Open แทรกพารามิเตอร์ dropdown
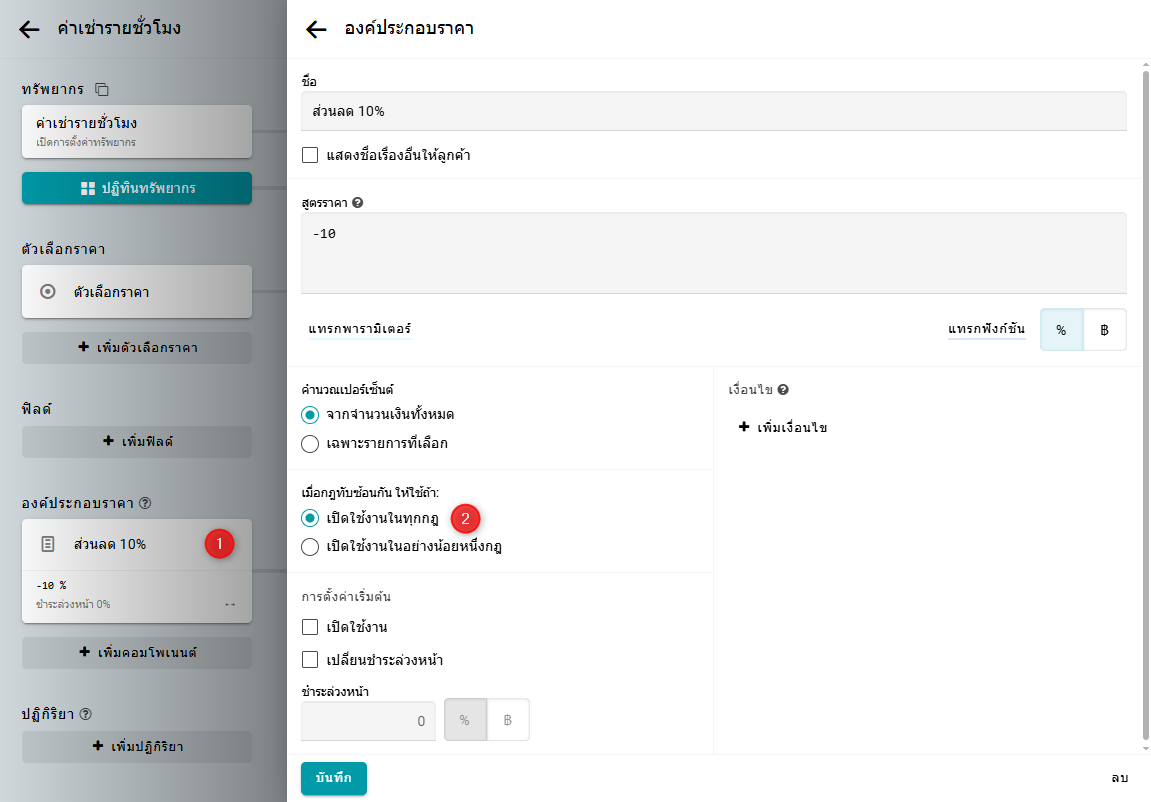Image resolution: width=1151 pixels, height=802 pixels. (360, 329)
